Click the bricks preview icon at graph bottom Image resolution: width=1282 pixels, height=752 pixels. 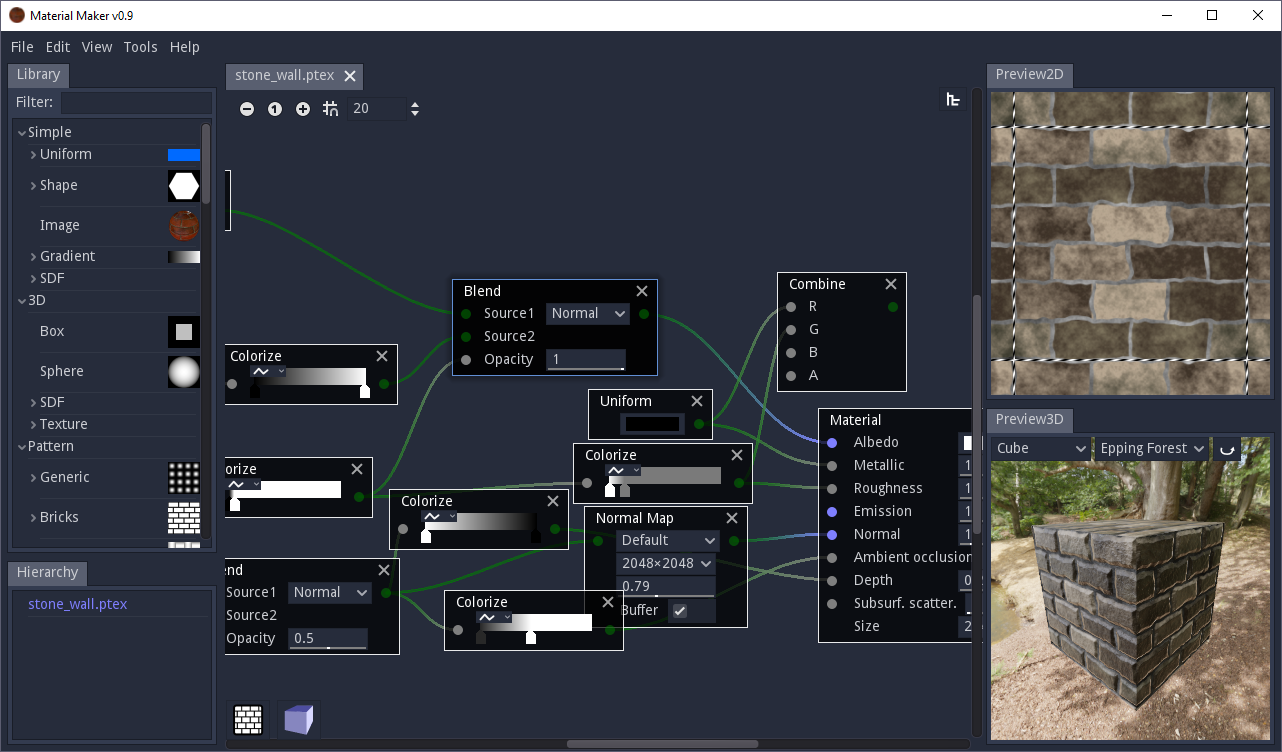[248, 720]
